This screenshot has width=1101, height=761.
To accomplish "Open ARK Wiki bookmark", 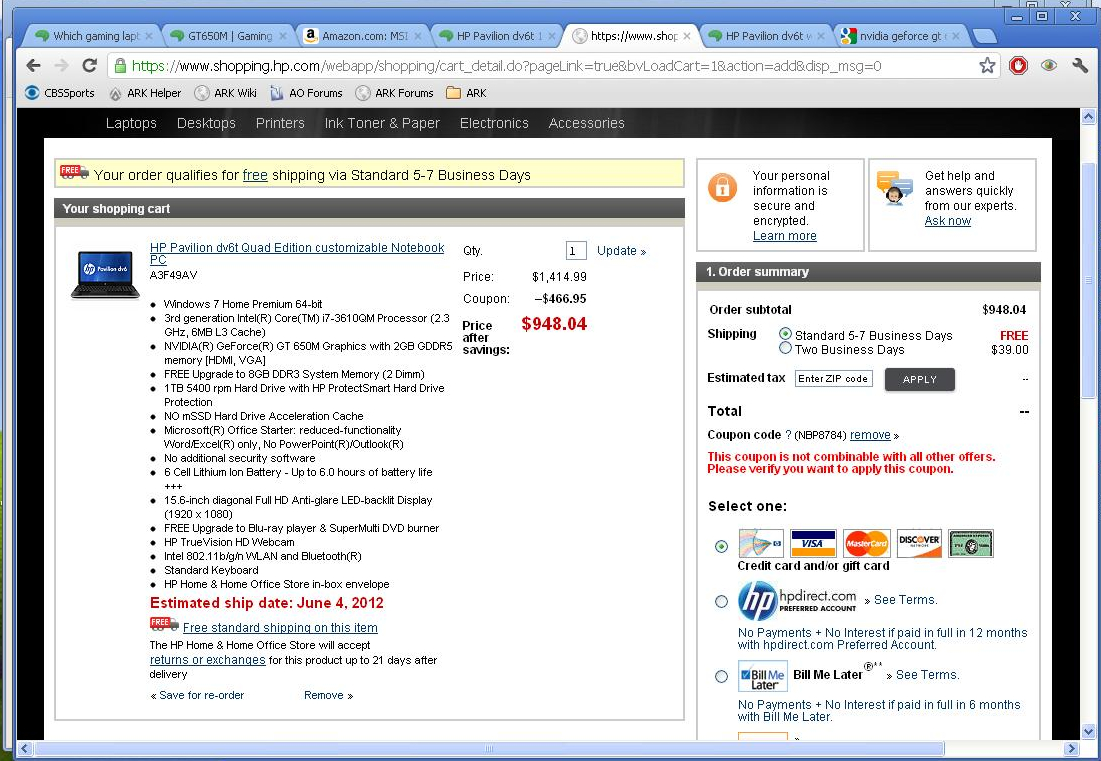I will pos(225,93).
